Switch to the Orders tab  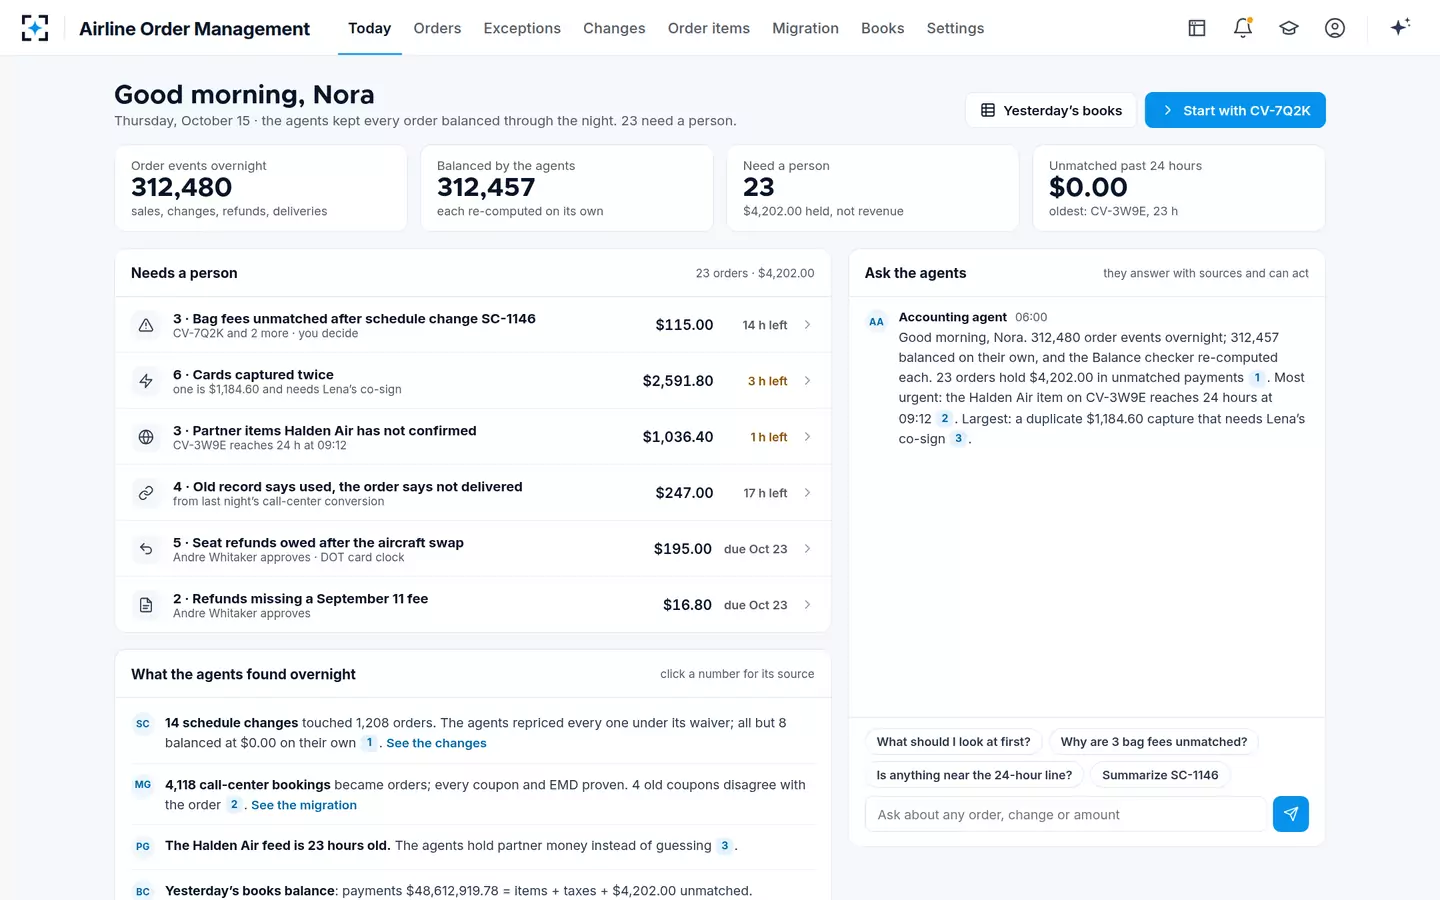coord(437,28)
